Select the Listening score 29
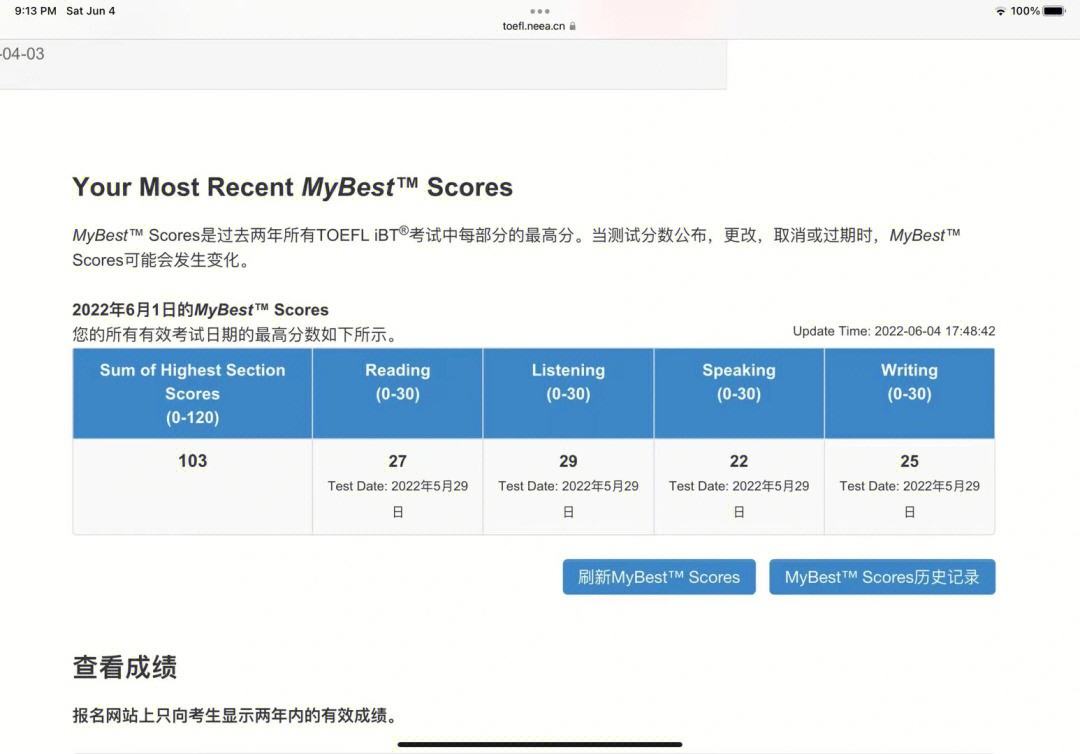Viewport: 1080px width, 754px height. 568,461
